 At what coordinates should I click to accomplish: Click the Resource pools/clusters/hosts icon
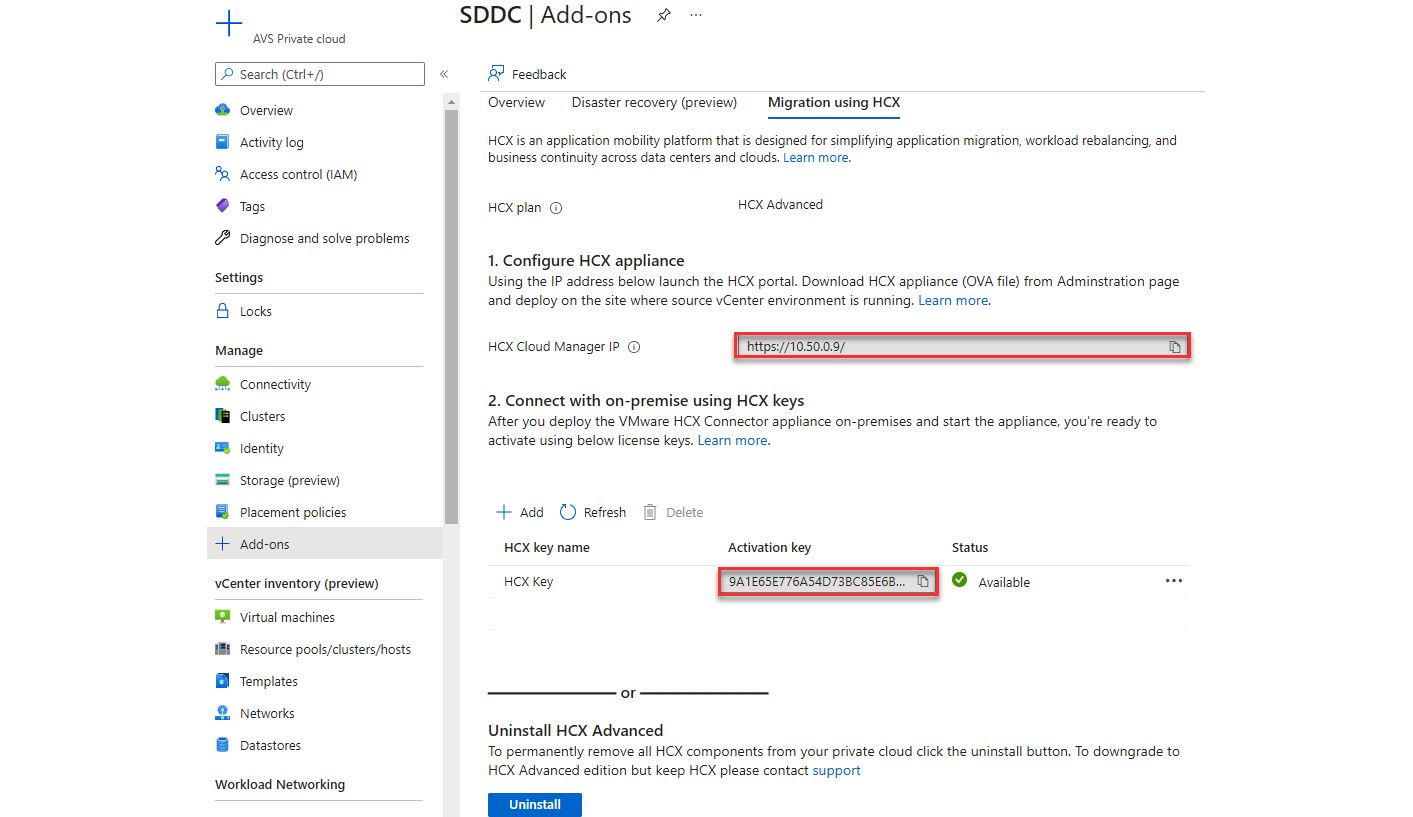pyautogui.click(x=223, y=649)
